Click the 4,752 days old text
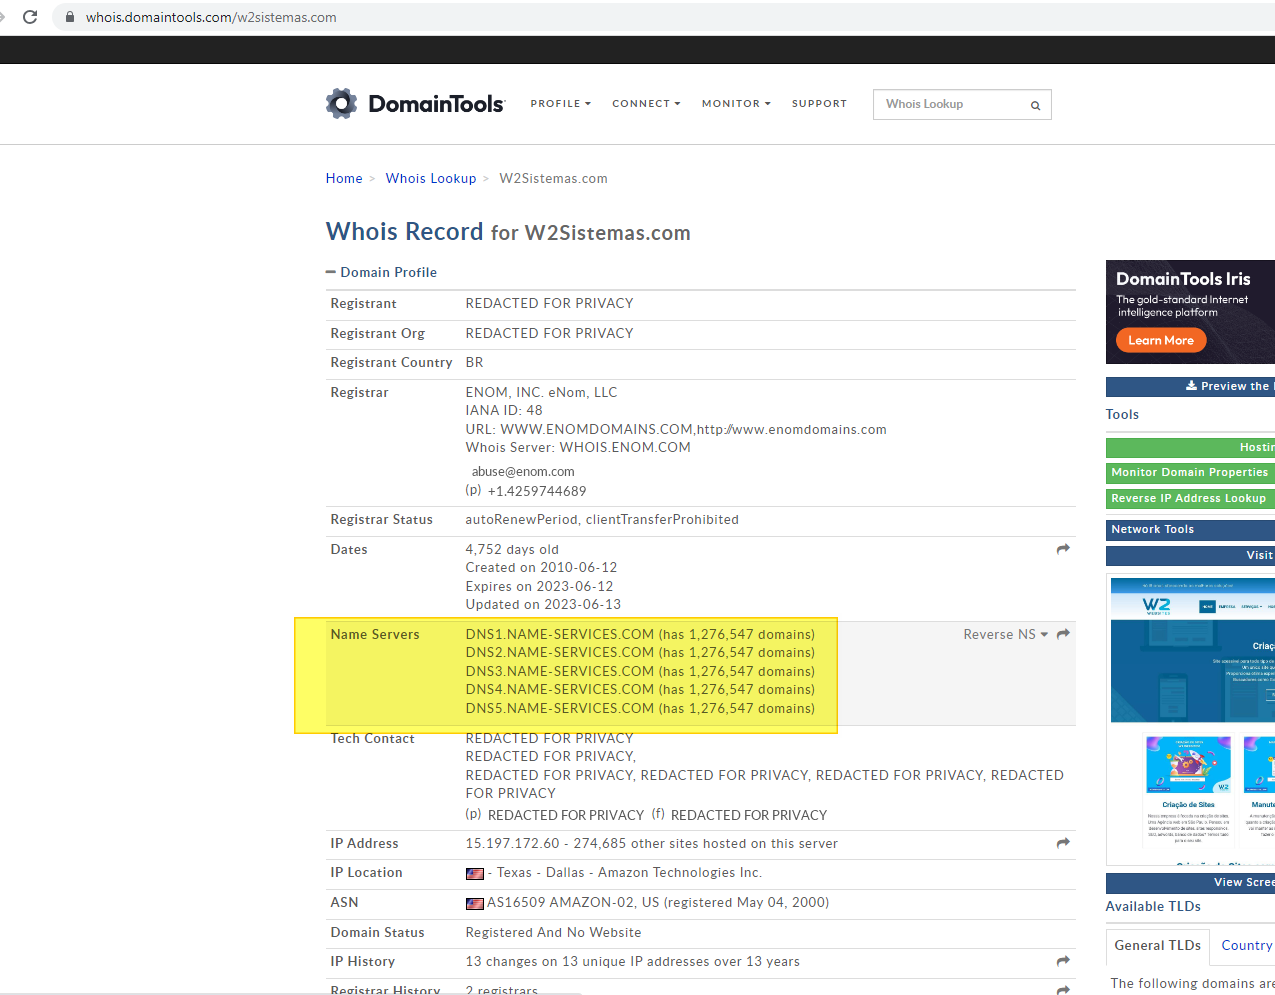1275x995 pixels. (512, 549)
